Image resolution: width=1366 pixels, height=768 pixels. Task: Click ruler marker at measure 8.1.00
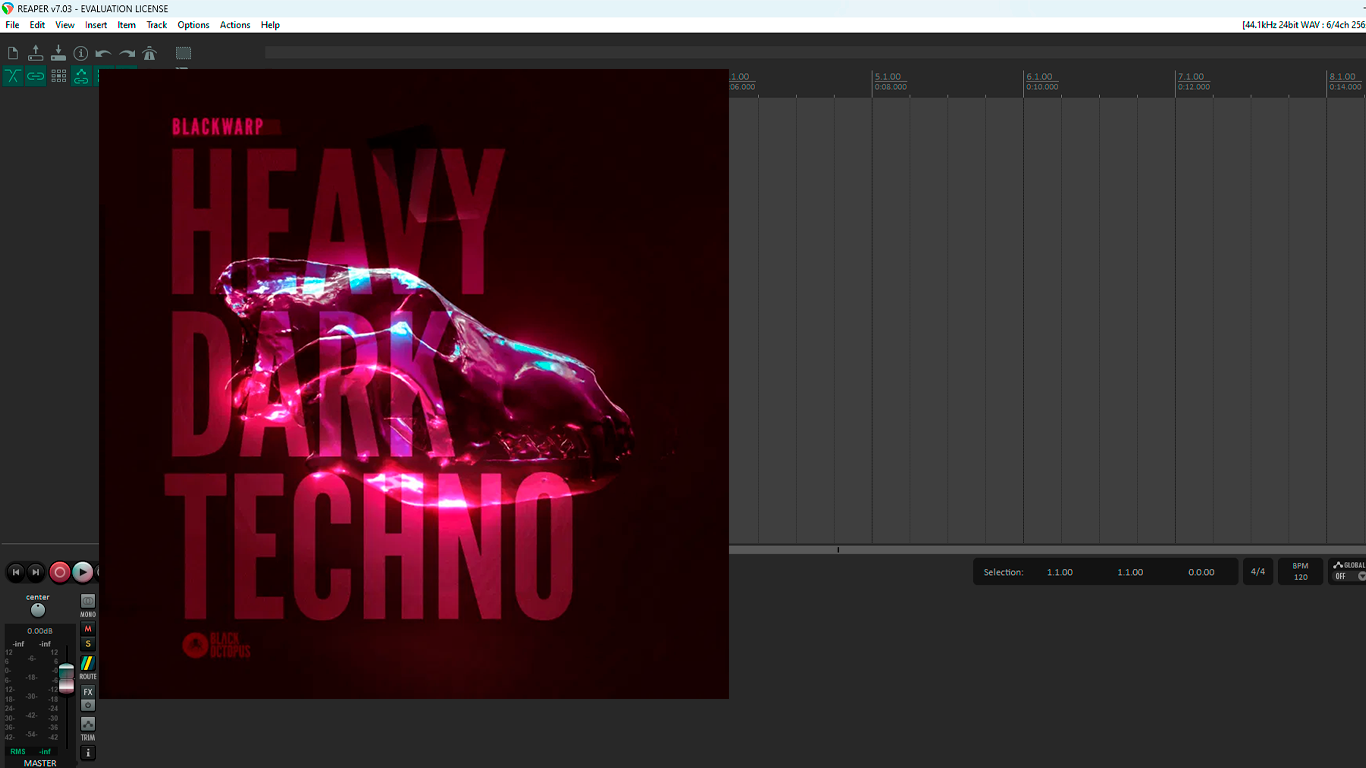[x=1342, y=77]
